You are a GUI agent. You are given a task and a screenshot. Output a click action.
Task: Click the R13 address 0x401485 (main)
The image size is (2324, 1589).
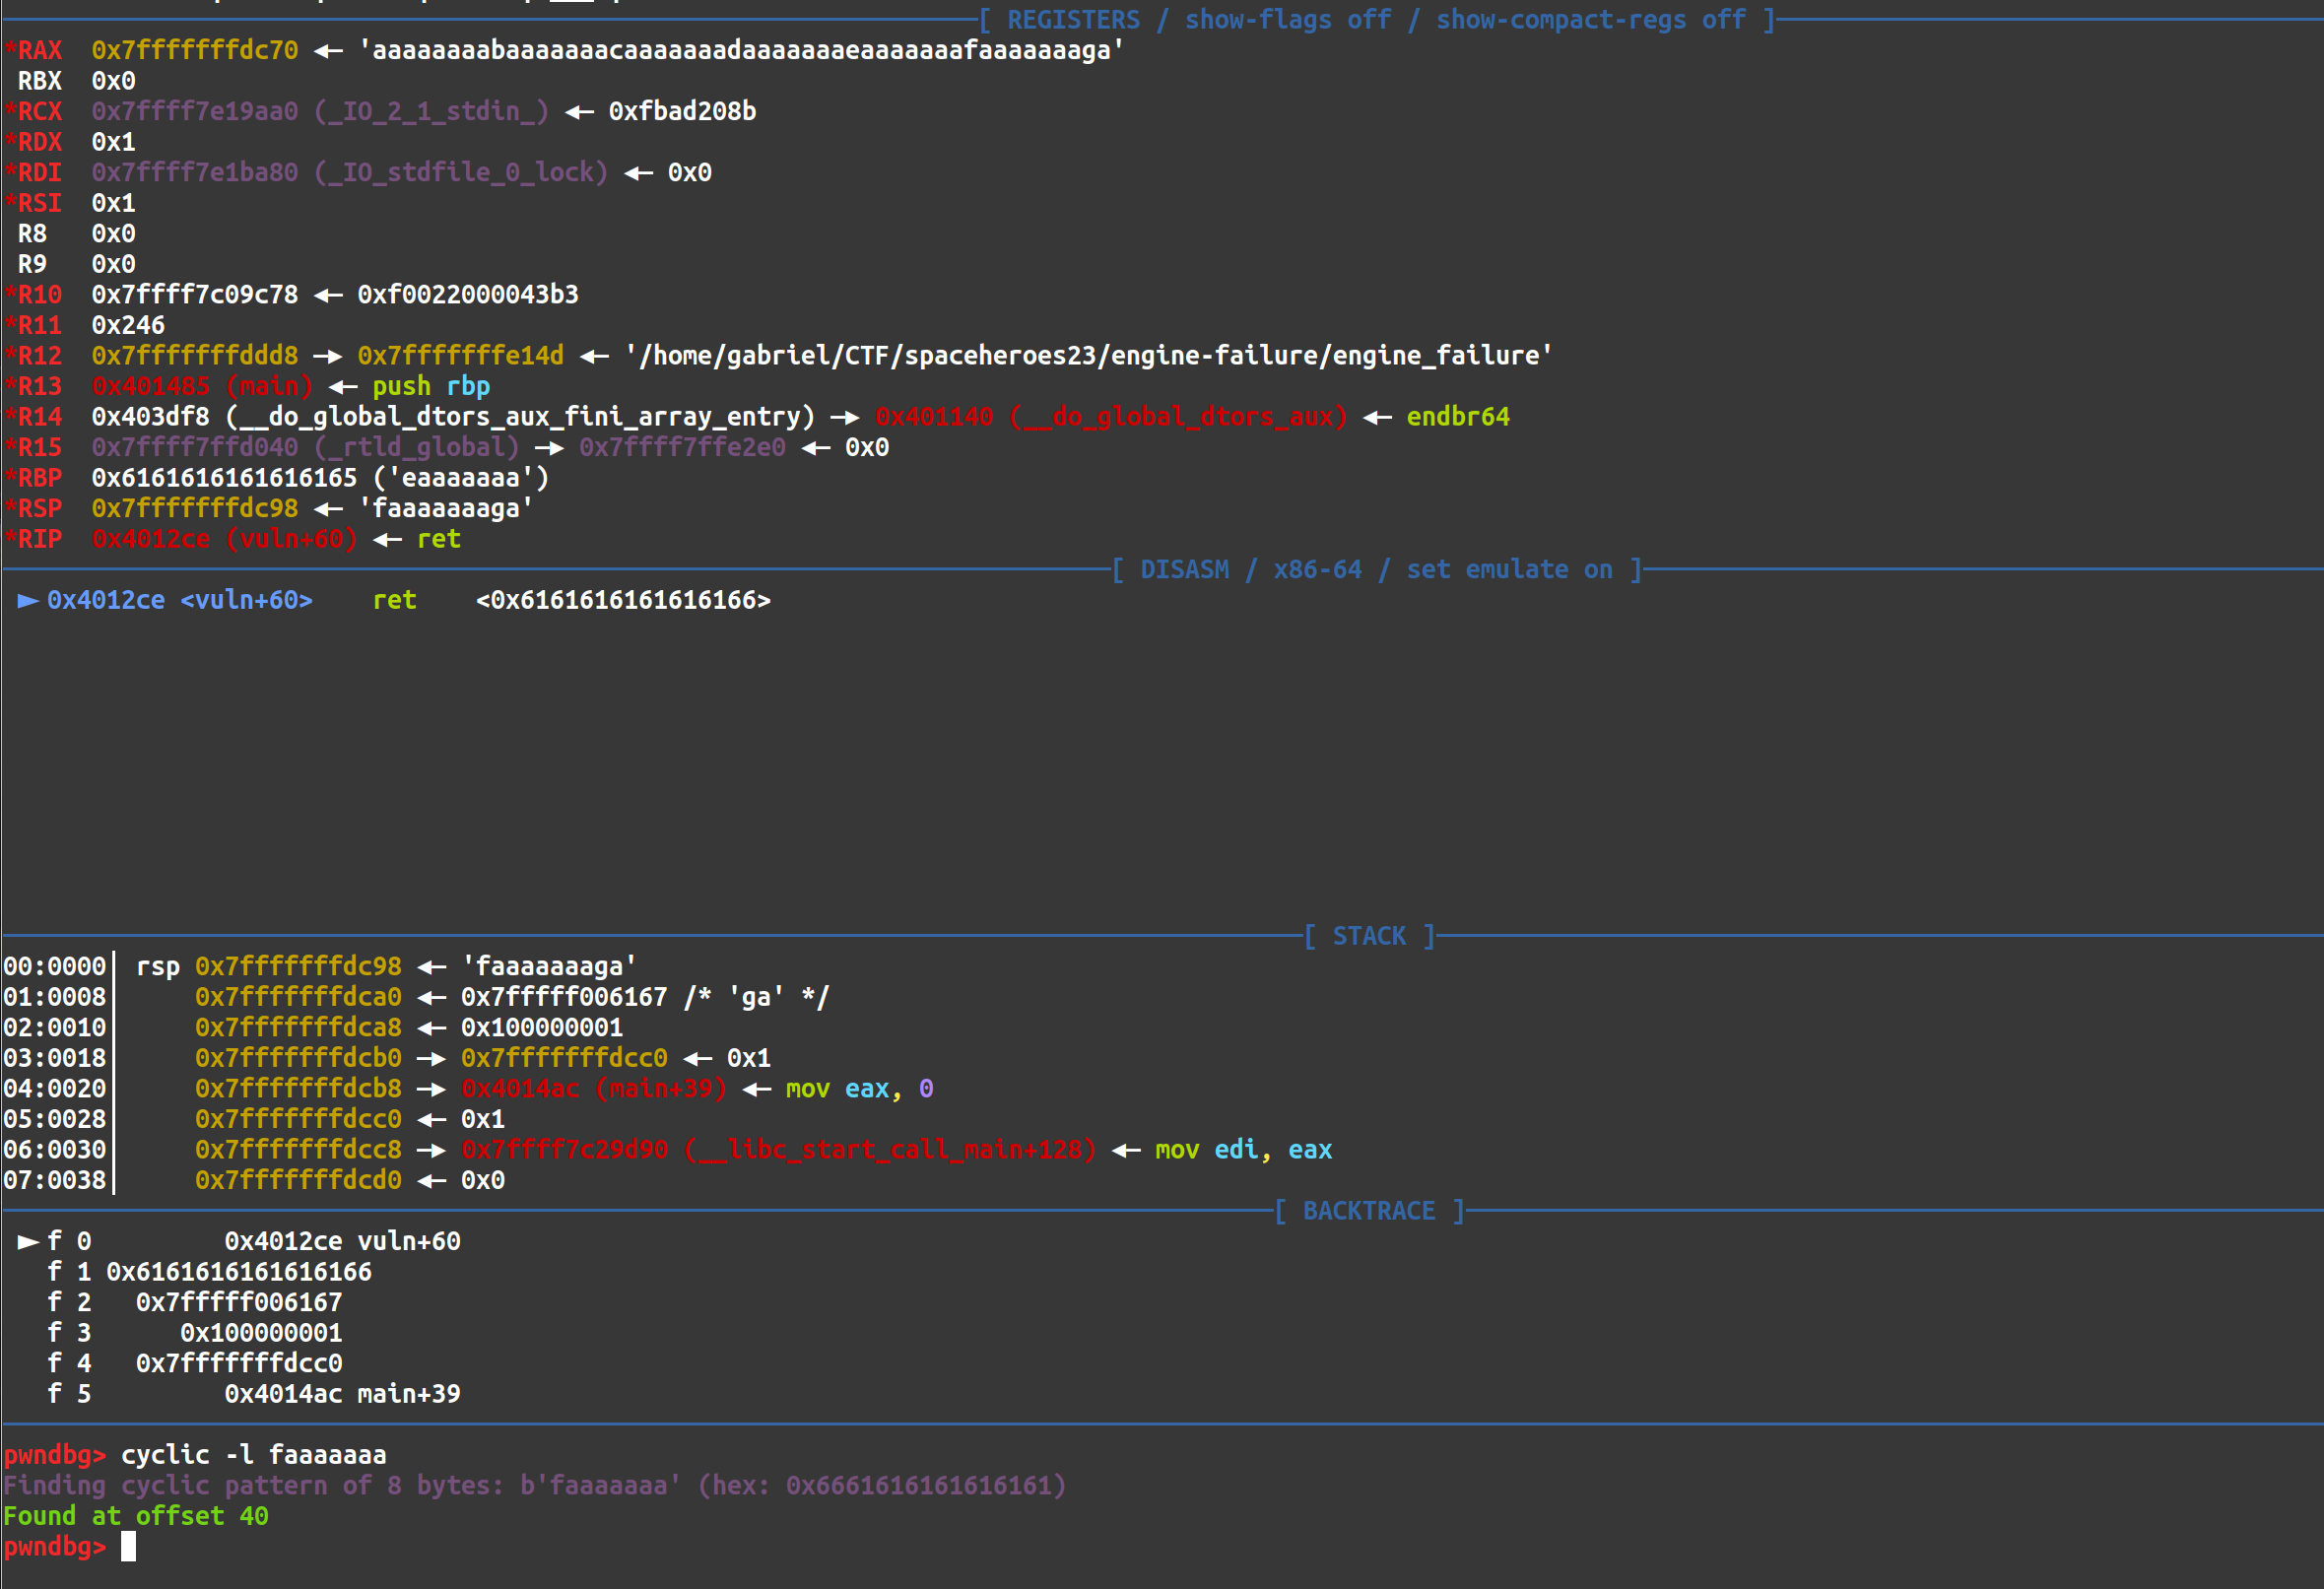coord(202,386)
